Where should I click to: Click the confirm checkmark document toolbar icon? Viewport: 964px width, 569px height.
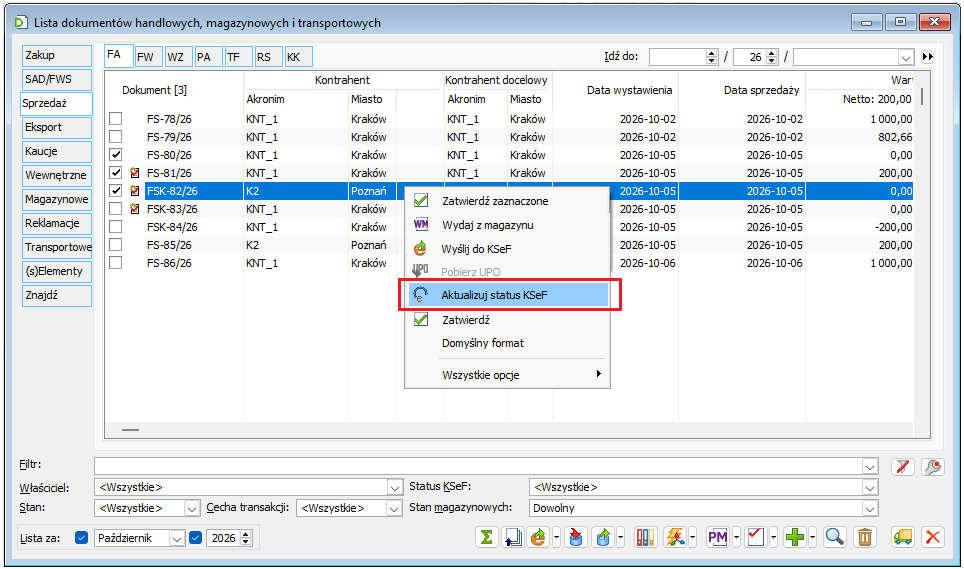click(756, 538)
